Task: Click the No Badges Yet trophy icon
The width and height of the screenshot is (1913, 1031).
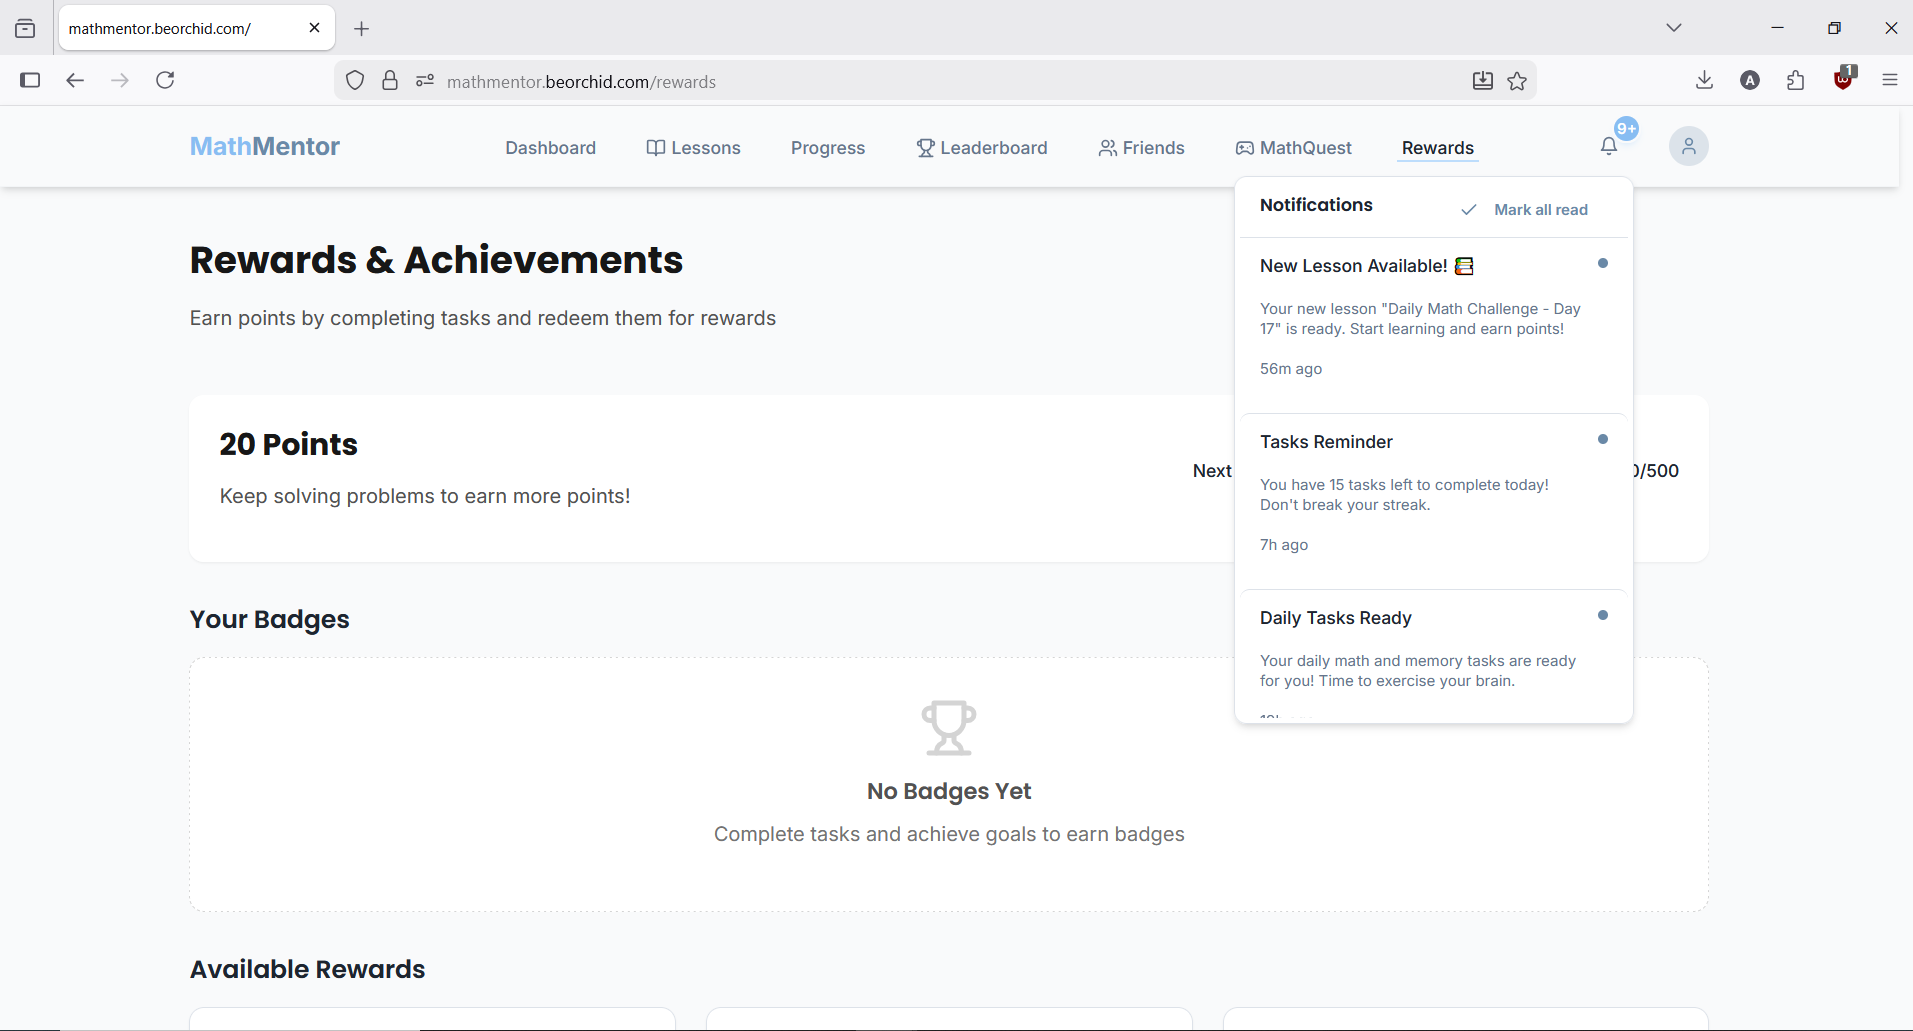Action: coord(949,727)
